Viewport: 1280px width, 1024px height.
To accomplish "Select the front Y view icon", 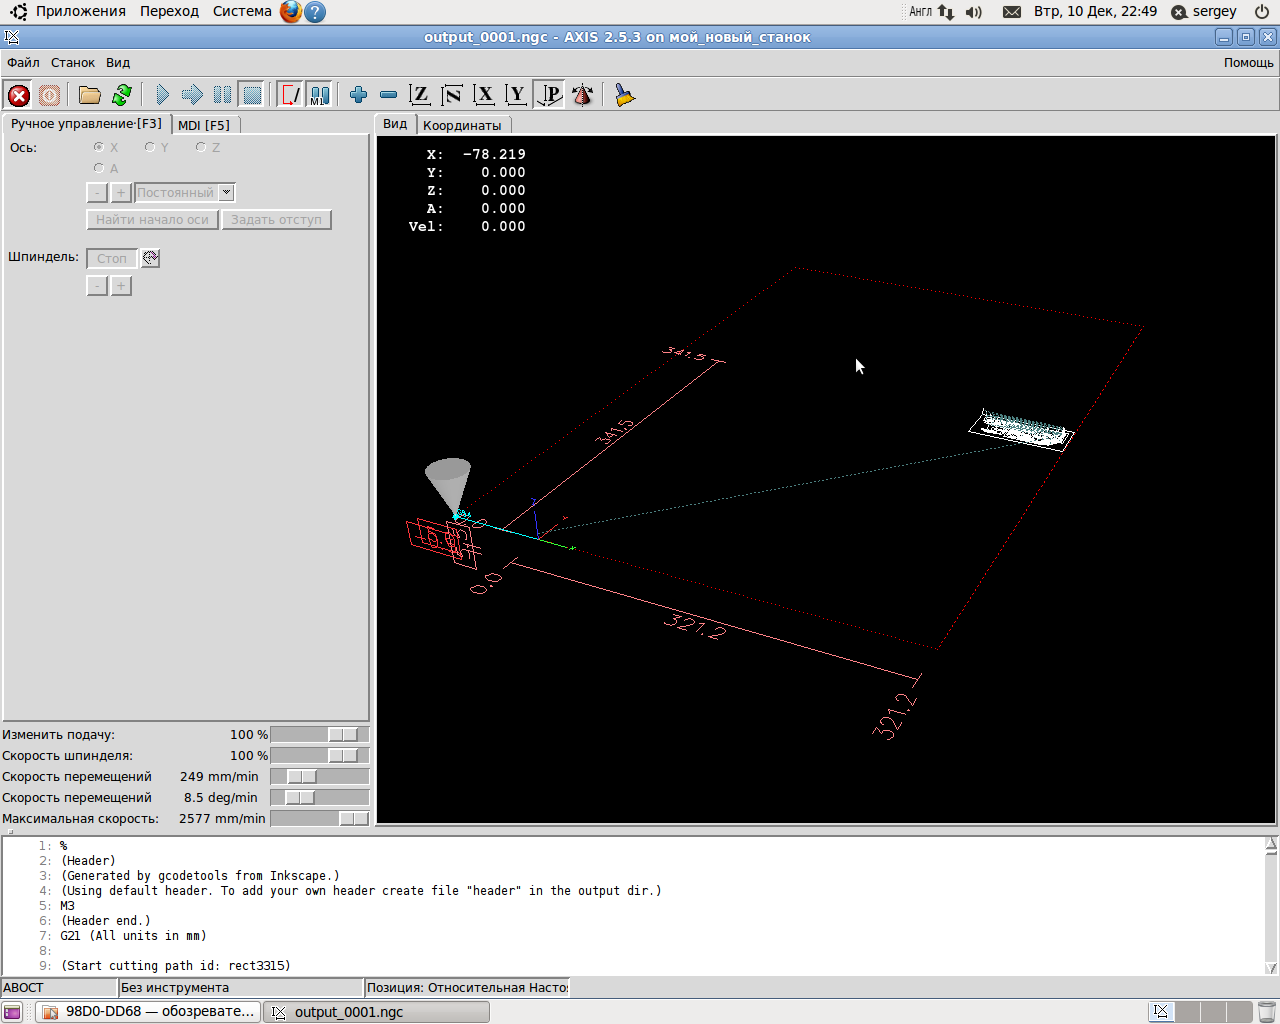I will click(516, 95).
